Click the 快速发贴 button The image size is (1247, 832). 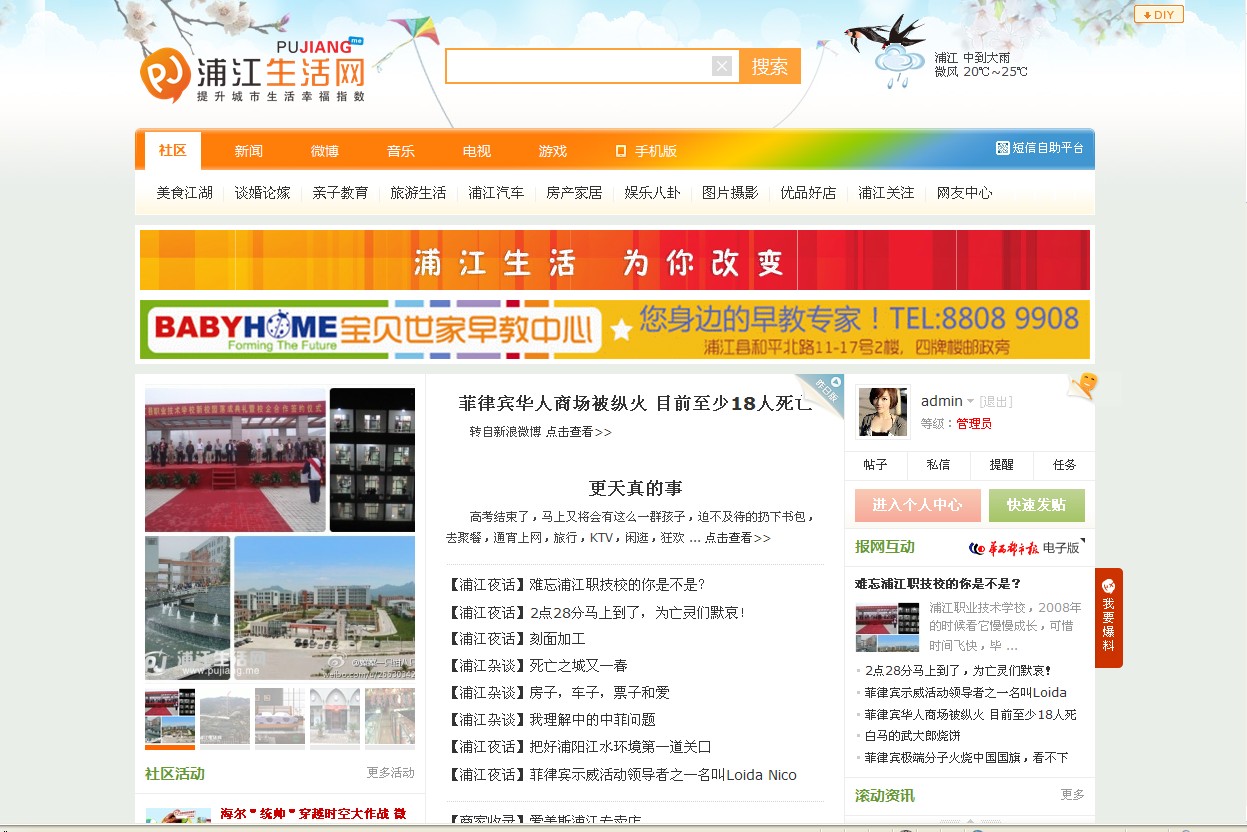[x=1036, y=505]
